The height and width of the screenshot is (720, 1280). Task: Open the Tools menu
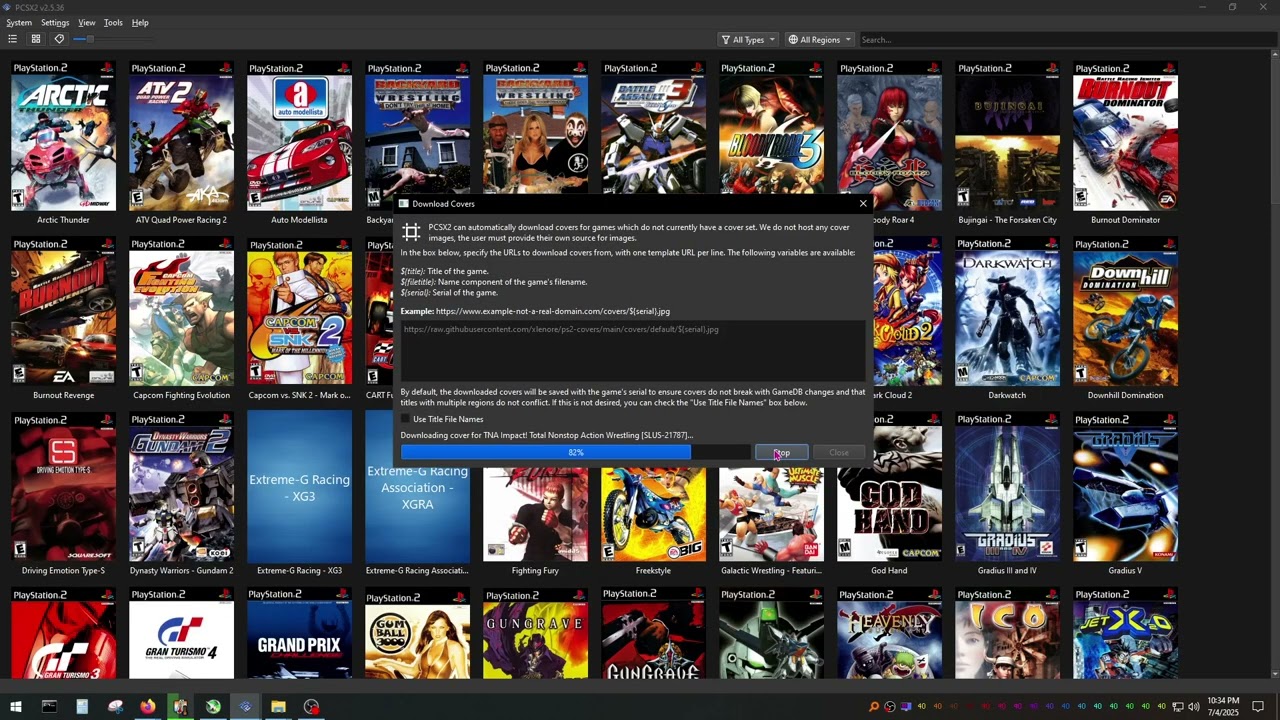click(114, 22)
